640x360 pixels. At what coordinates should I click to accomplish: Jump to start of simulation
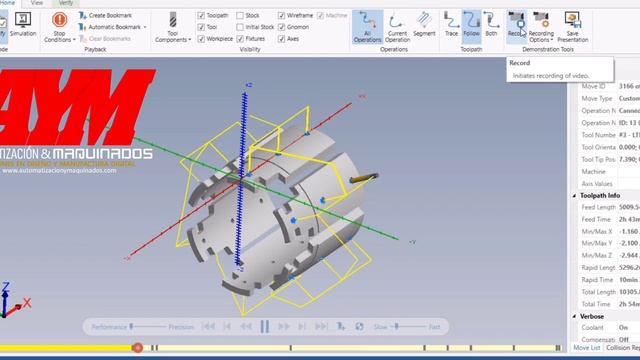(x=208, y=327)
